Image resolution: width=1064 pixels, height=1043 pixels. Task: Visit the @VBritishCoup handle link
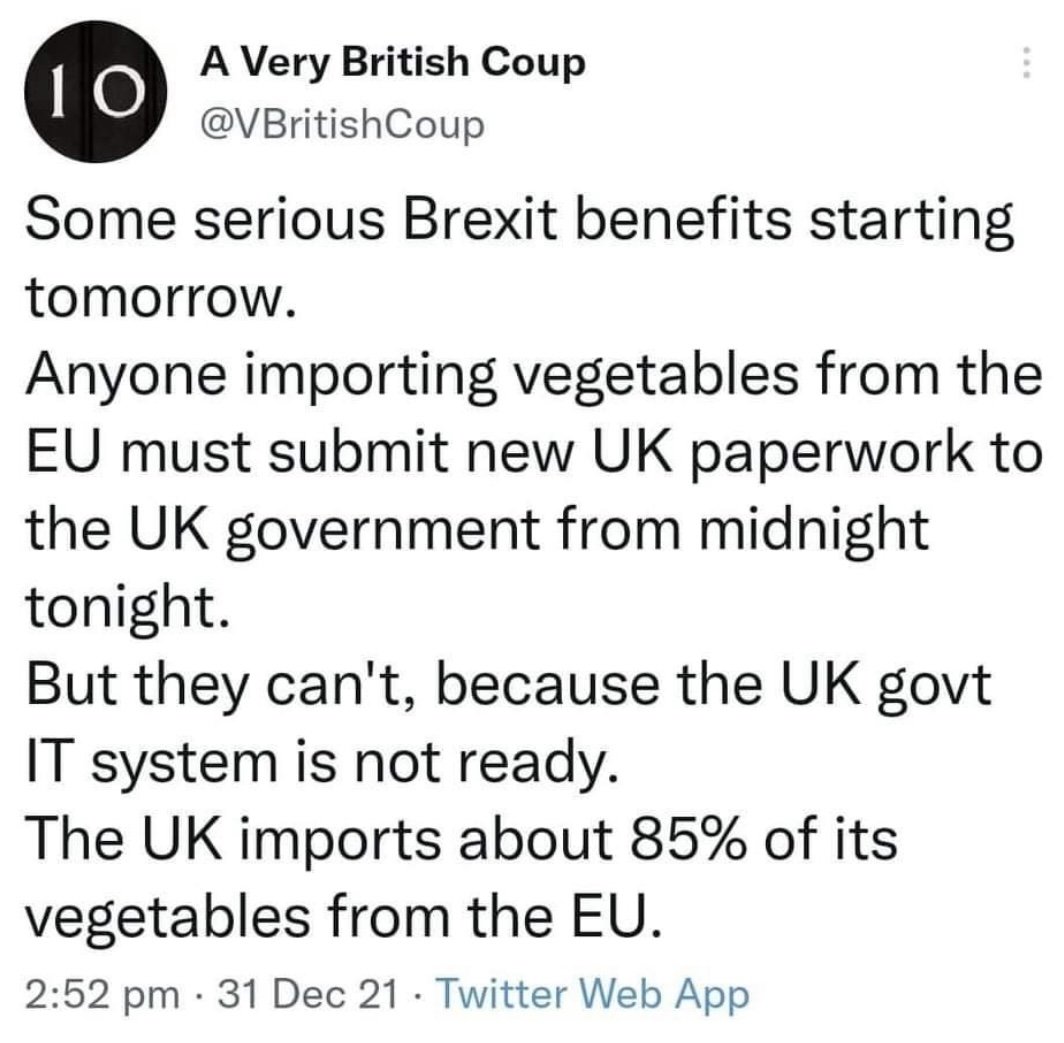(342, 124)
